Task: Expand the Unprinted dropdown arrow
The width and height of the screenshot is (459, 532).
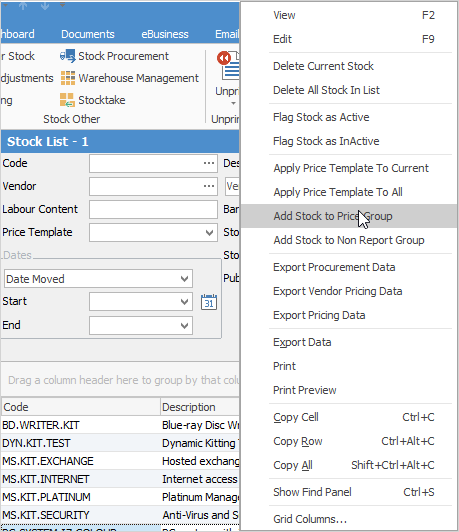Action: click(233, 103)
